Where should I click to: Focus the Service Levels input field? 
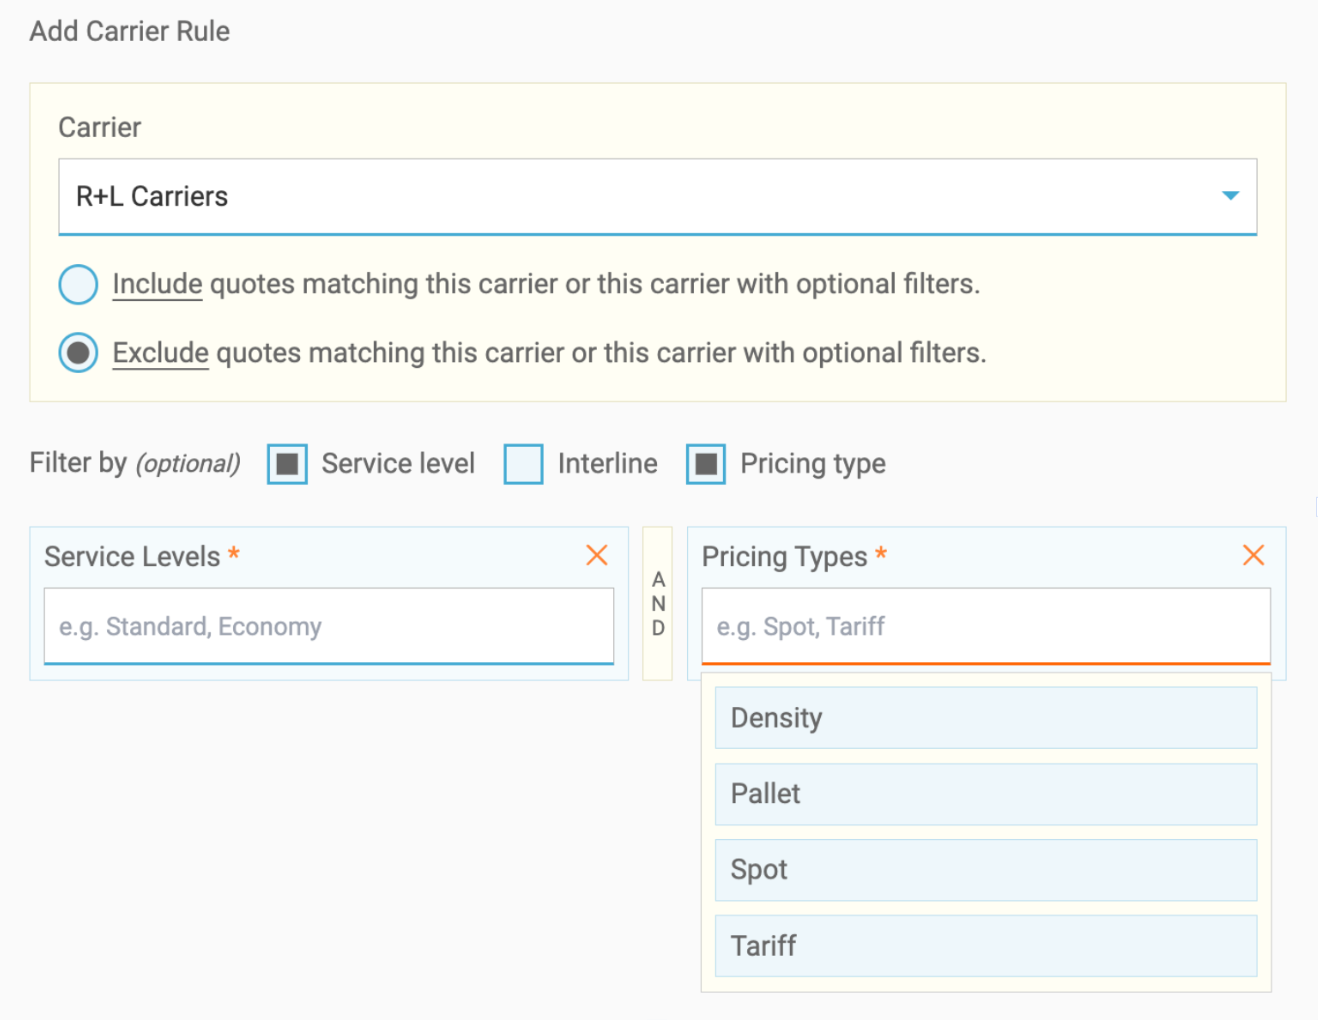pos(328,626)
